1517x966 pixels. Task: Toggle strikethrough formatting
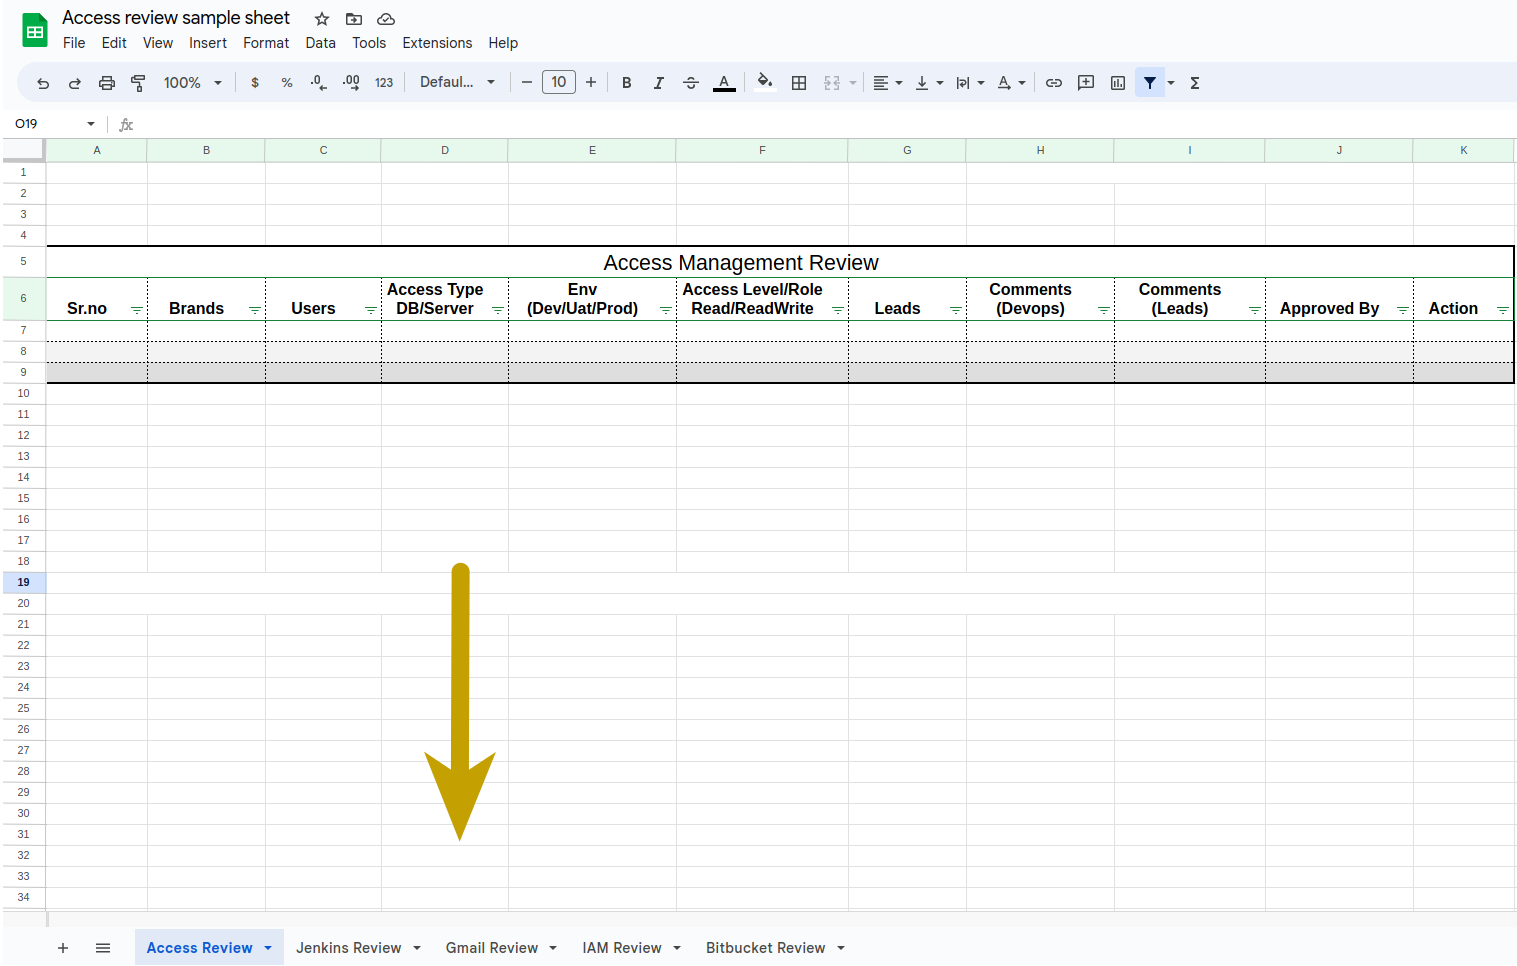point(691,83)
